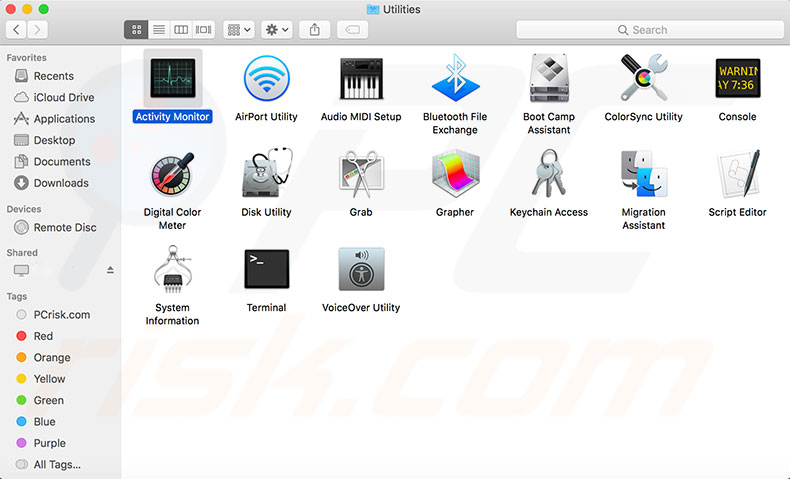Select Digital Color Meter icon
The width and height of the screenshot is (790, 479).
(173, 174)
